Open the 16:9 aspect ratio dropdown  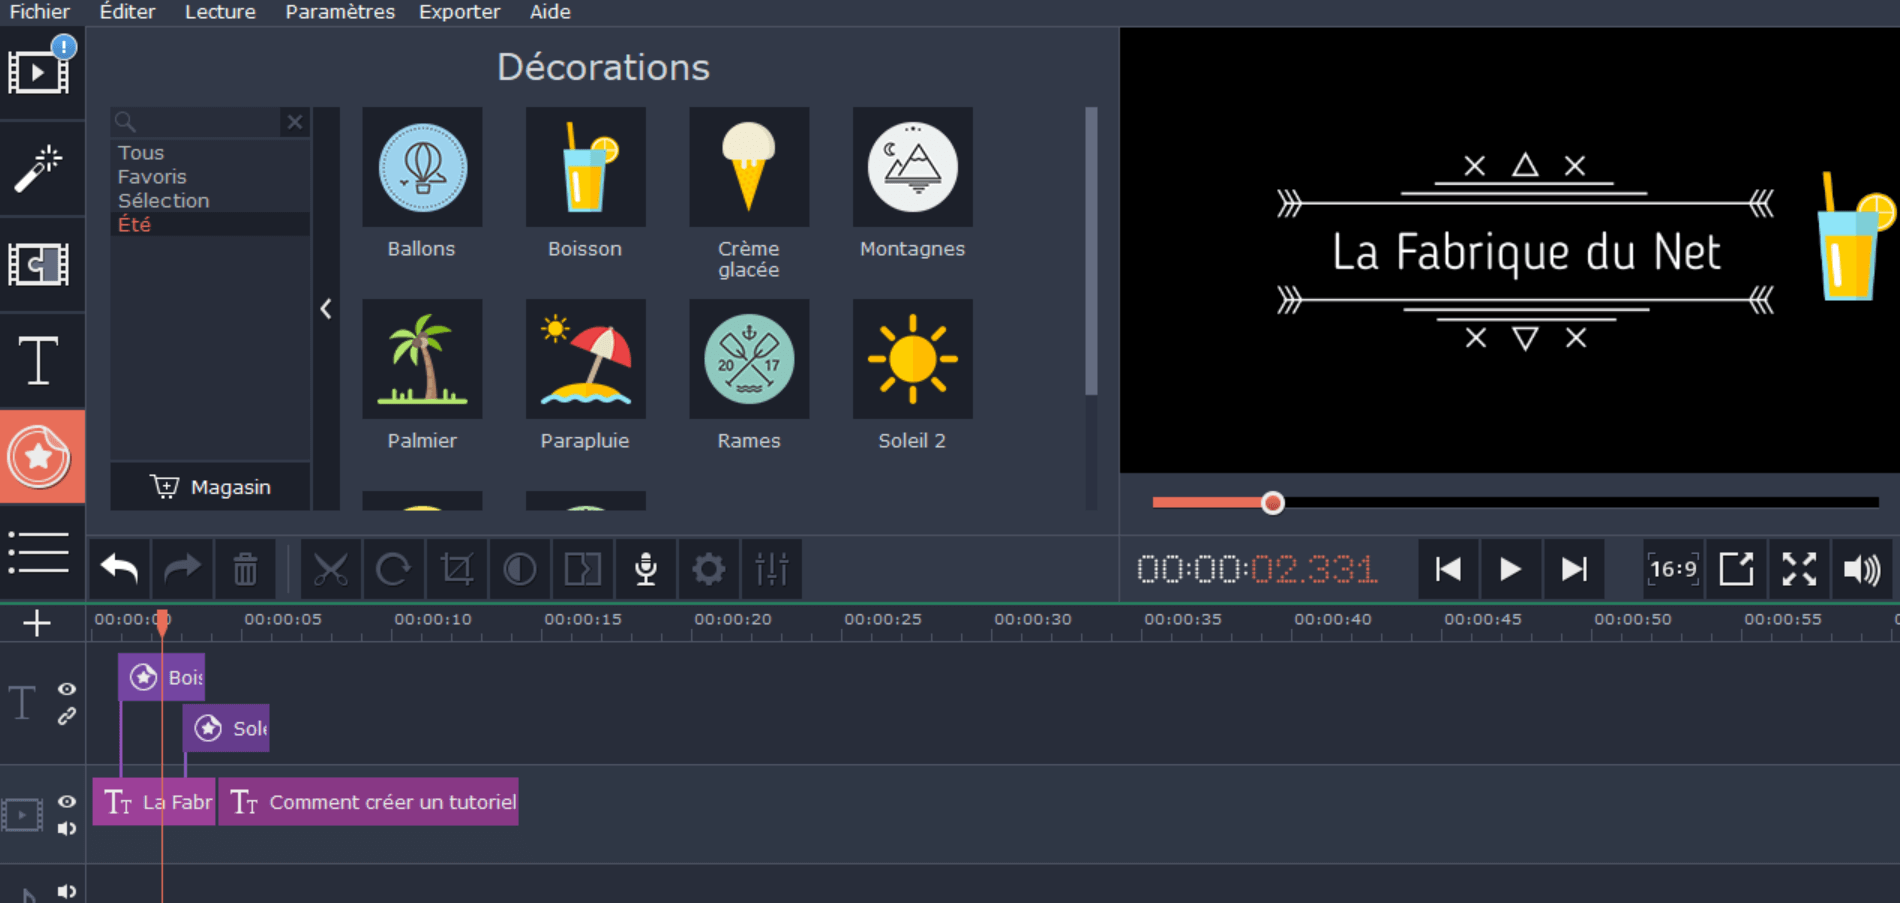1673,570
